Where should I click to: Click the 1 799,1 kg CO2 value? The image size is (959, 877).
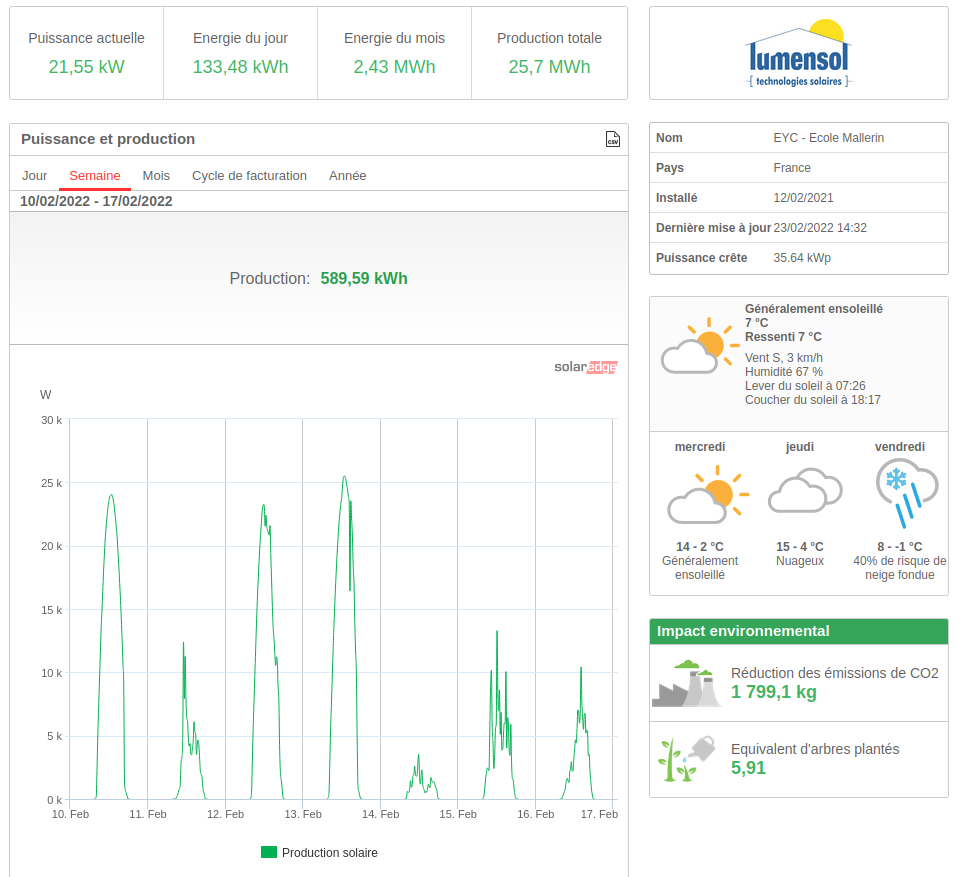click(x=774, y=692)
